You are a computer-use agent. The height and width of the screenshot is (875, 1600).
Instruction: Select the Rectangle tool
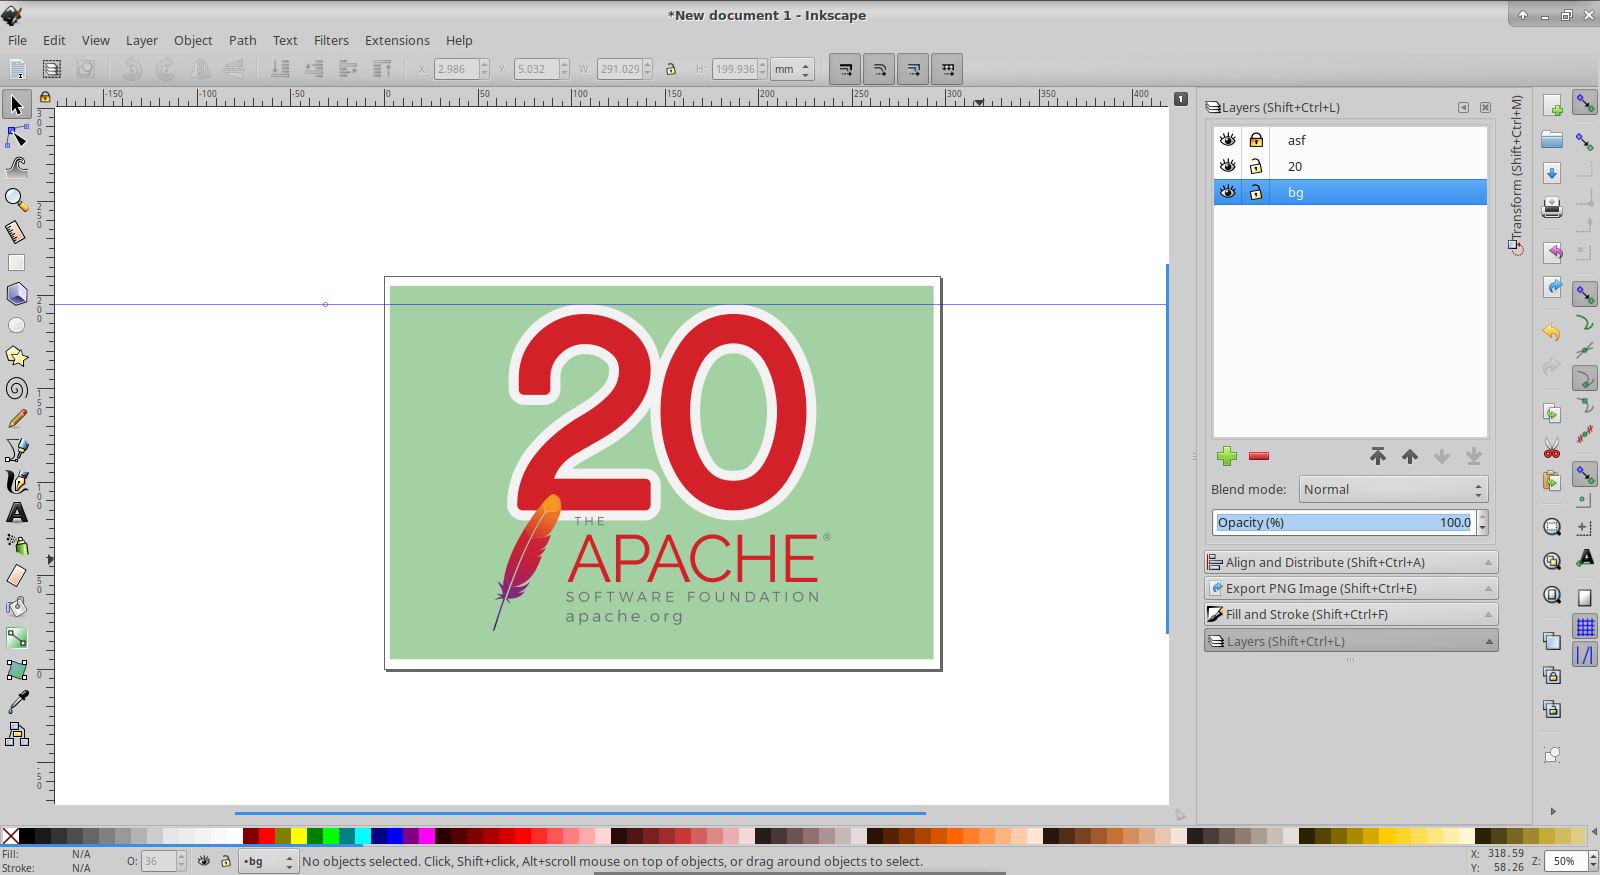pyautogui.click(x=17, y=263)
